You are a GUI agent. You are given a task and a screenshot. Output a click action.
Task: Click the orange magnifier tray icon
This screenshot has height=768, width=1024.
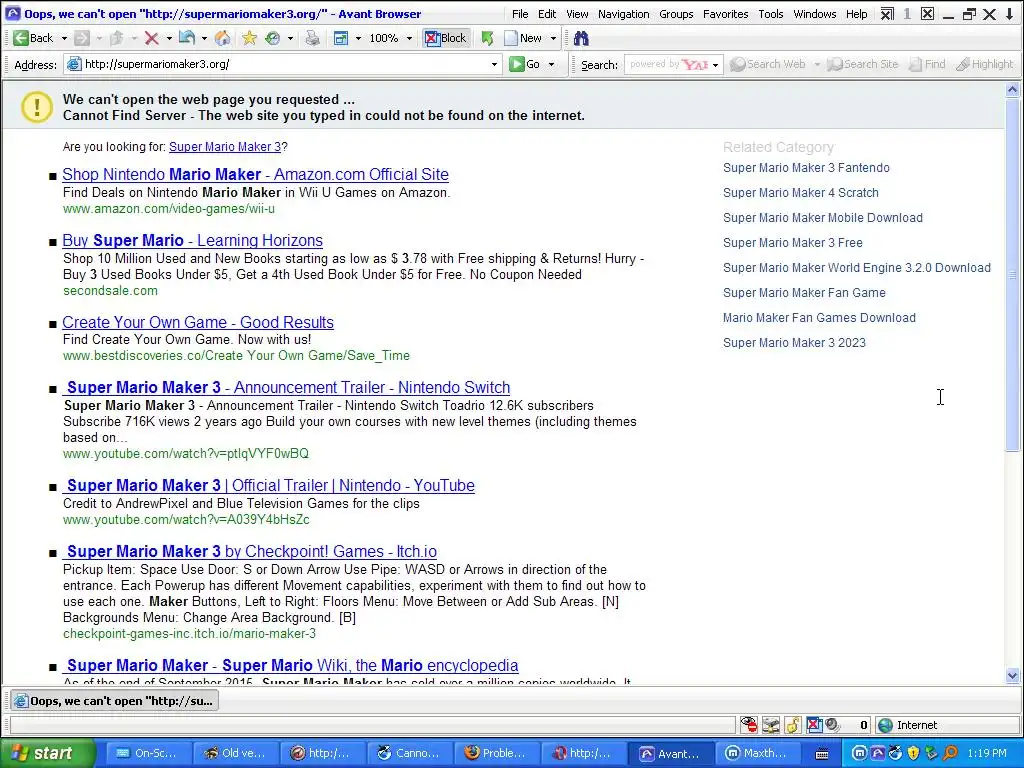pos(950,754)
